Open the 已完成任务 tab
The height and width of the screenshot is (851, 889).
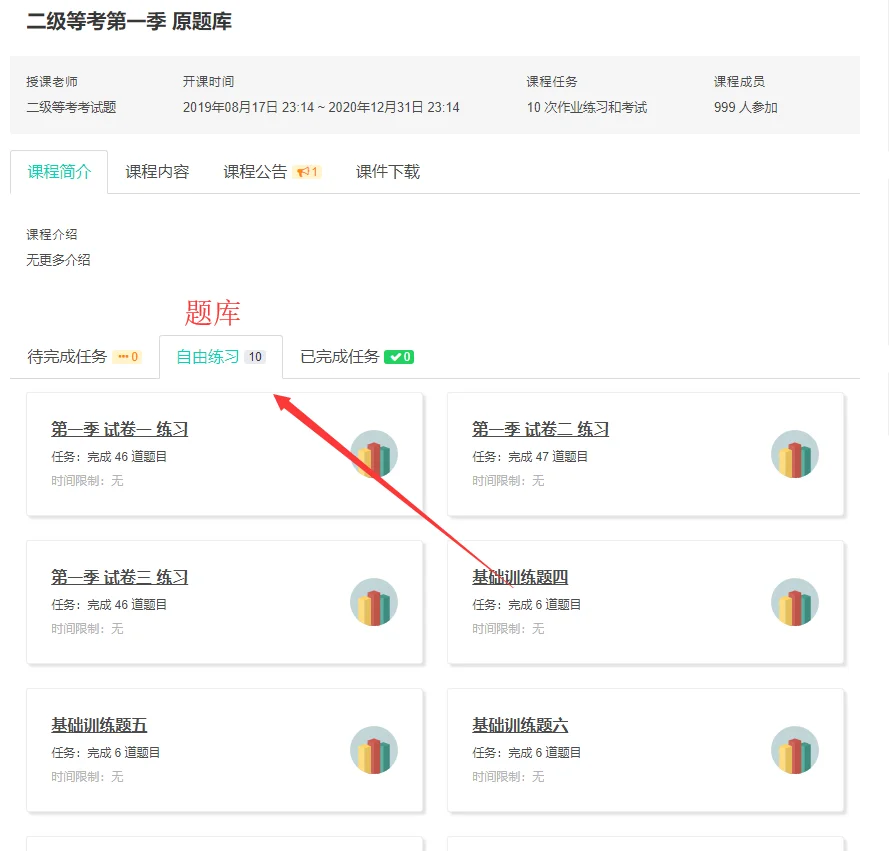coord(357,357)
